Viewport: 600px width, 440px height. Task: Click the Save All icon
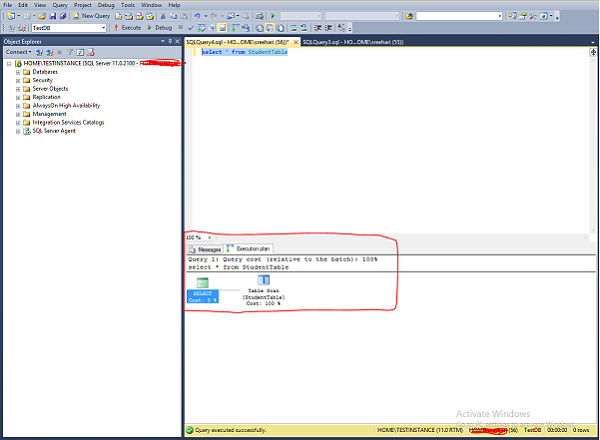63,16
